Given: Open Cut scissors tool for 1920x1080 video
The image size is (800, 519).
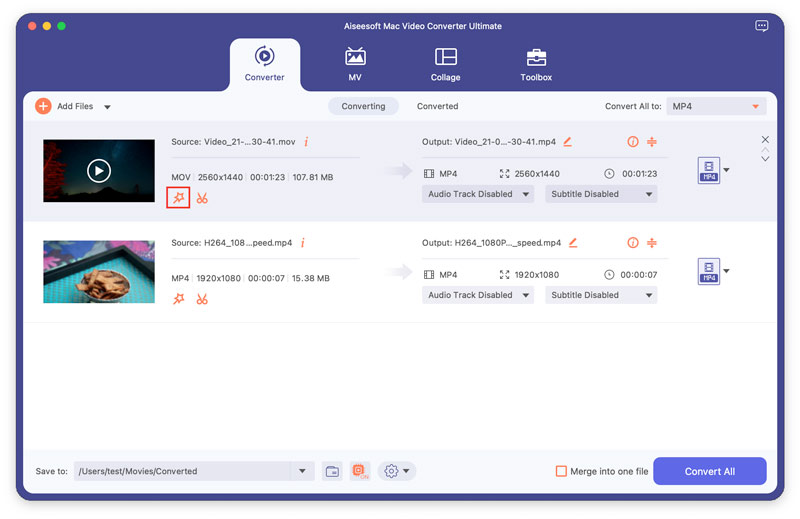Looking at the screenshot, I should [x=202, y=299].
